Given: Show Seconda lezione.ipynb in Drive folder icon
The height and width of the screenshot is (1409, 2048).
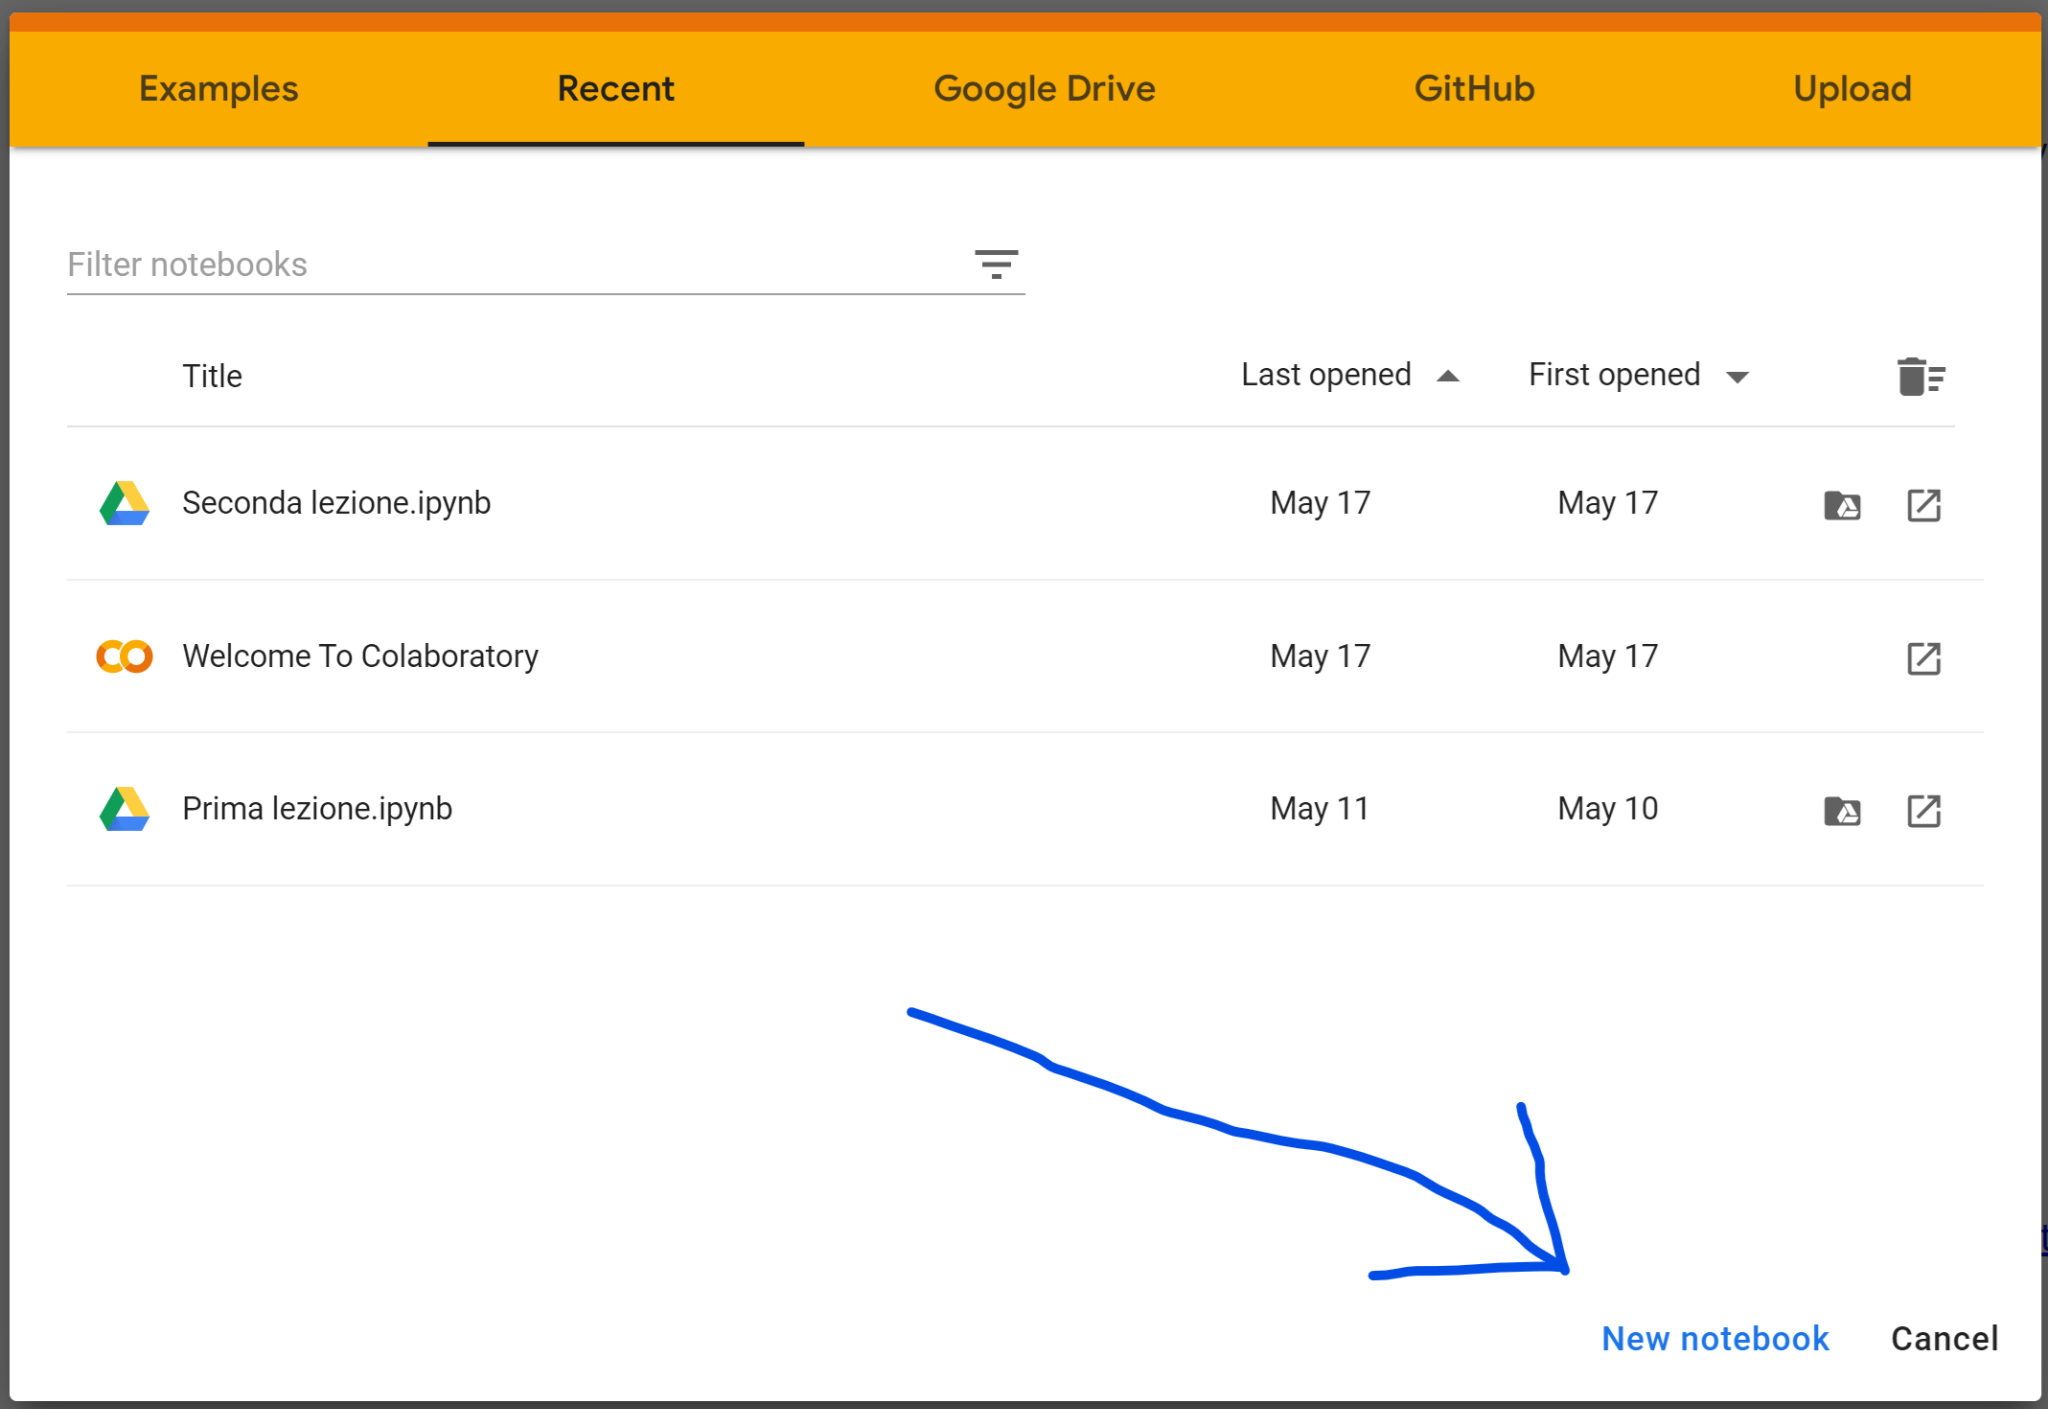Looking at the screenshot, I should pos(1842,505).
